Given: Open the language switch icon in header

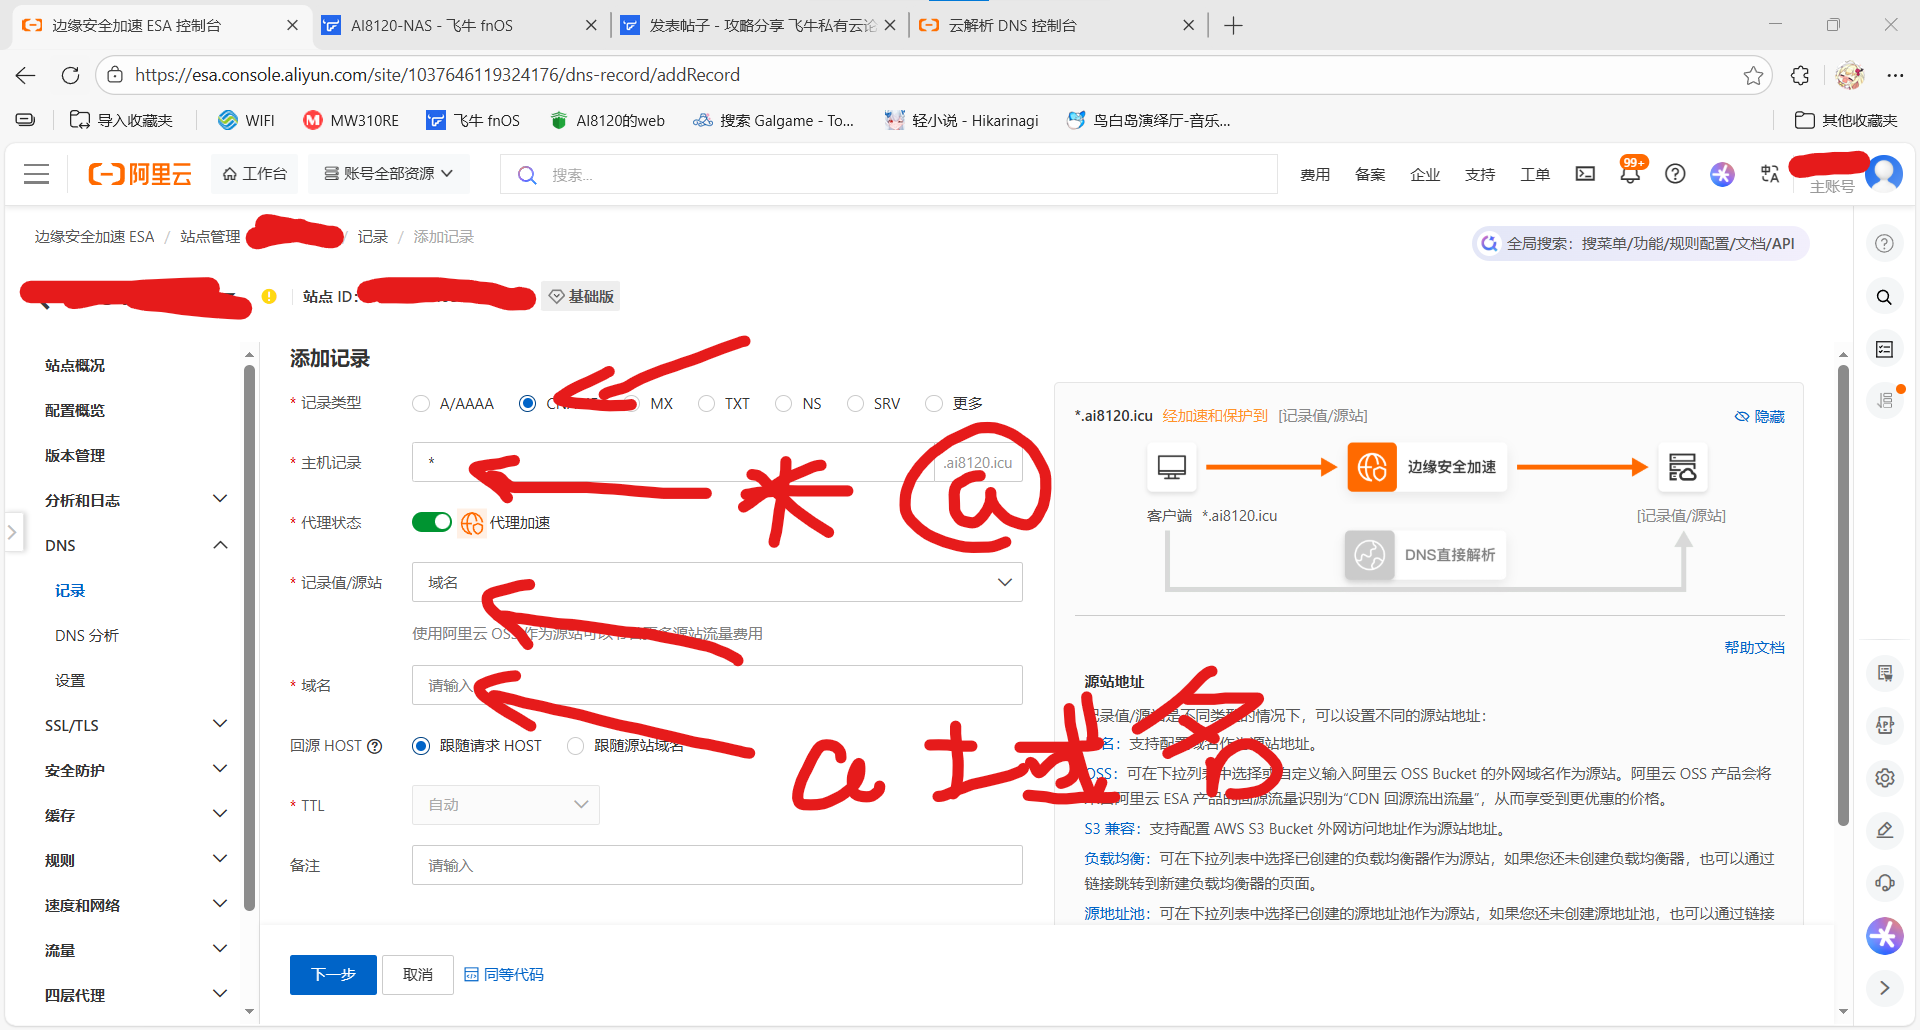Looking at the screenshot, I should 1770,174.
